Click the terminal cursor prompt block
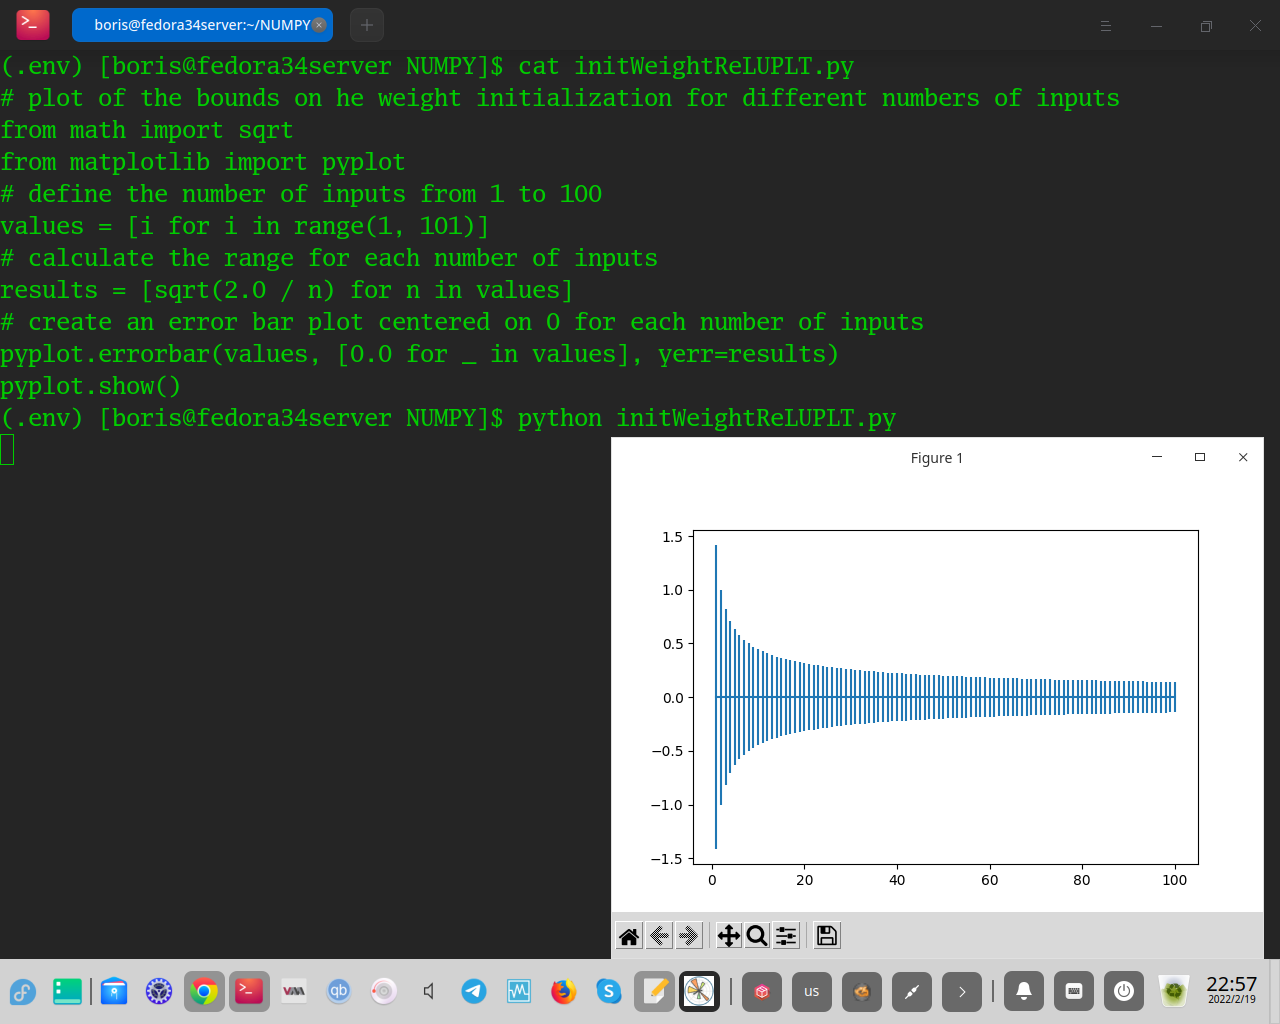 pos(7,450)
